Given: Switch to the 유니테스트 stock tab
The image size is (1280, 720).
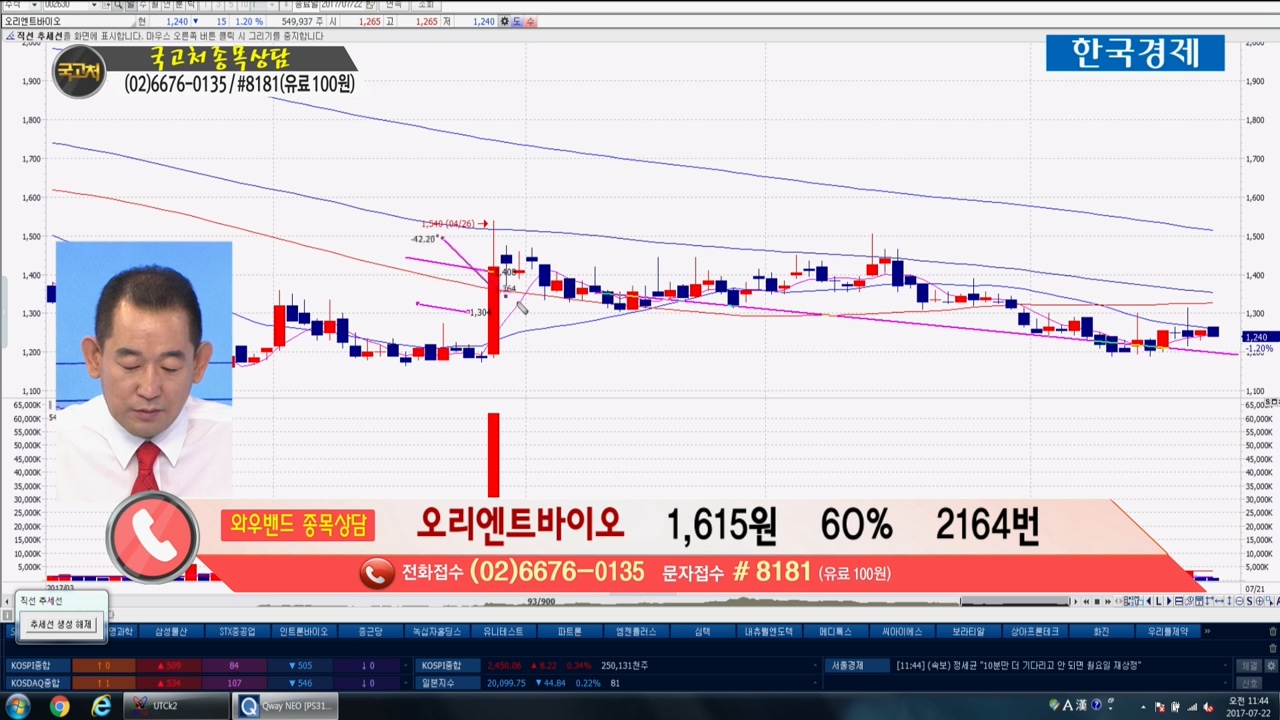Looking at the screenshot, I should (x=503, y=632).
